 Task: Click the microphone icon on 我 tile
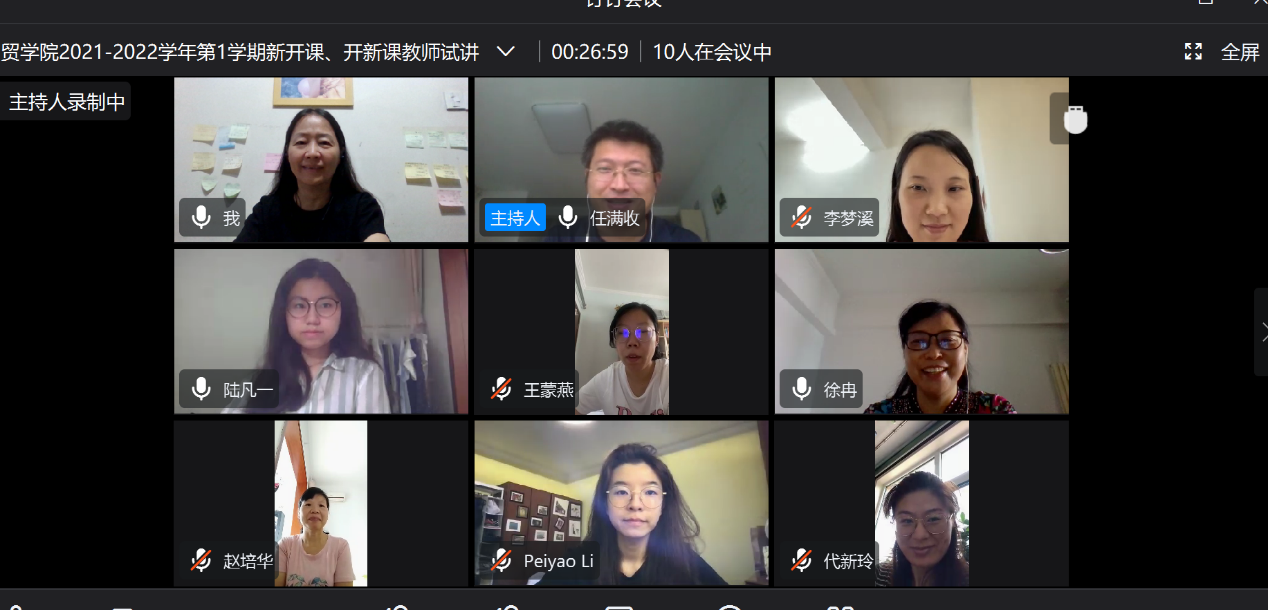point(201,217)
